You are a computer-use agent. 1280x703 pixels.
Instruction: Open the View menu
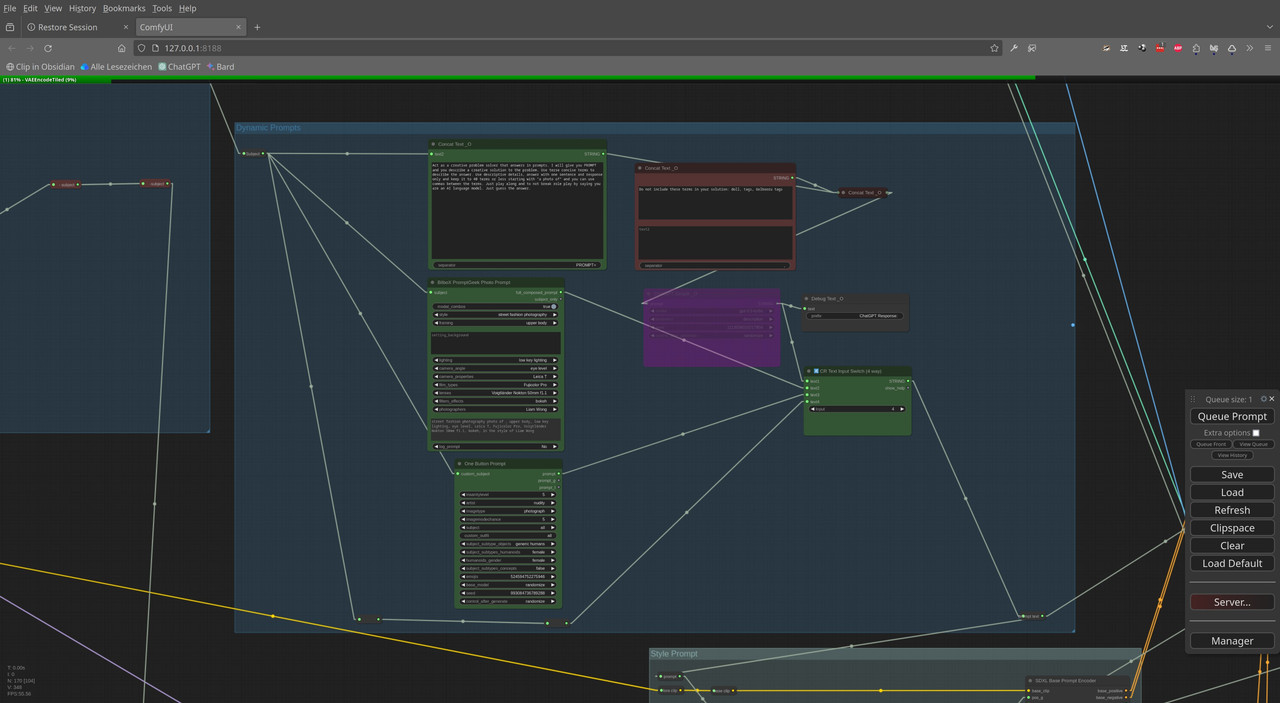pyautogui.click(x=53, y=8)
